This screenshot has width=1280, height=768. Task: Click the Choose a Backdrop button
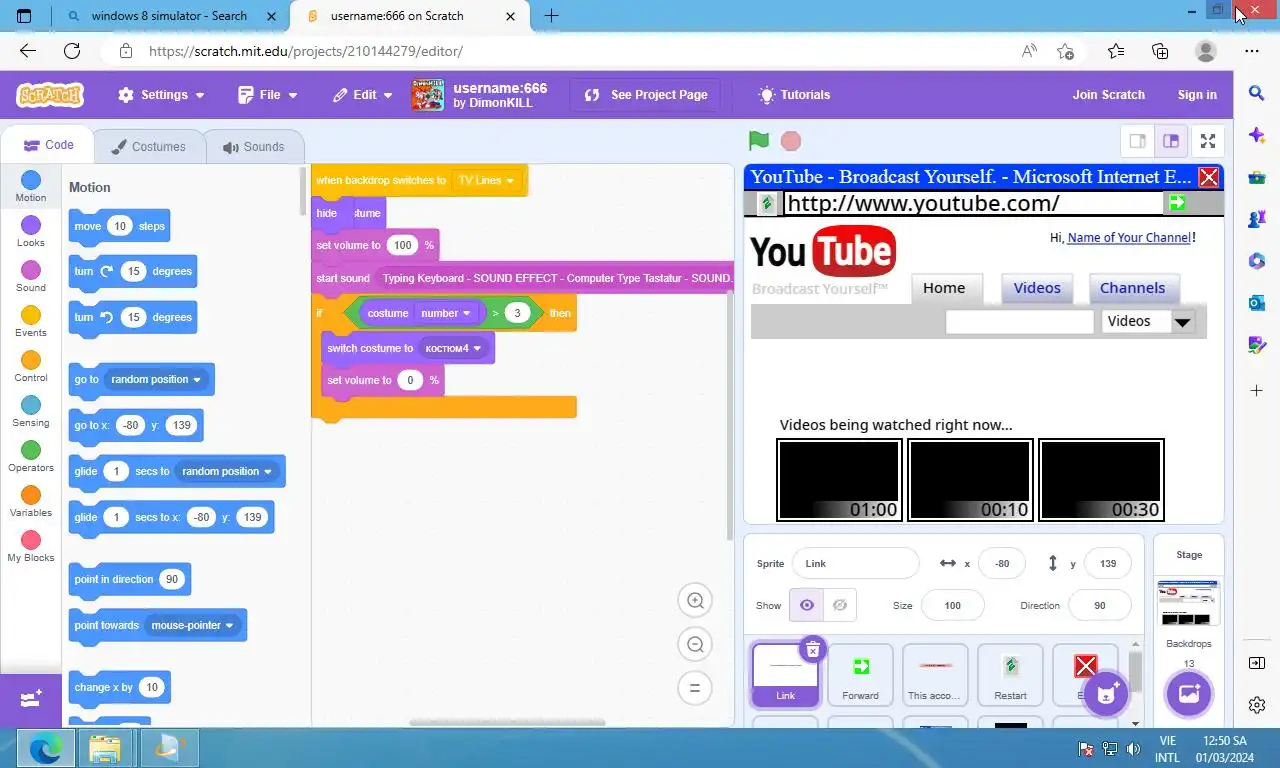coord(1189,692)
